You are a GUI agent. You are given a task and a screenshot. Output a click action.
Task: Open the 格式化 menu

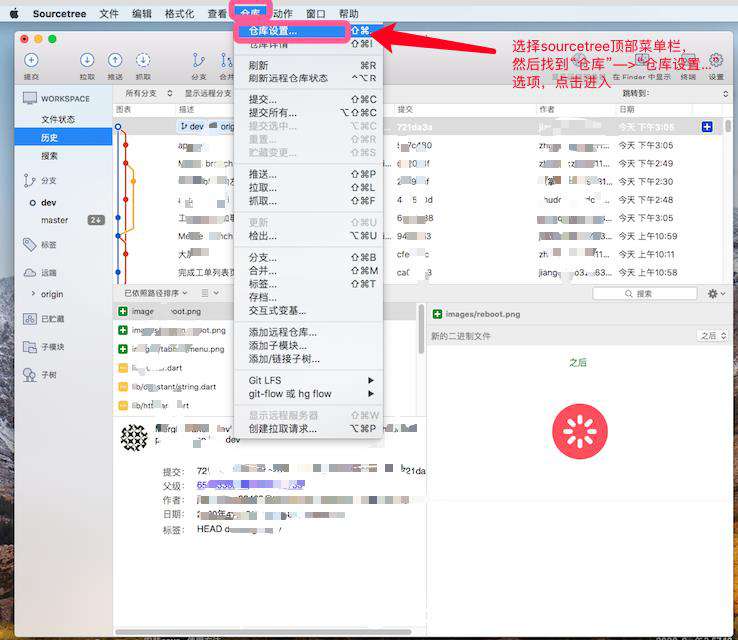coord(179,14)
